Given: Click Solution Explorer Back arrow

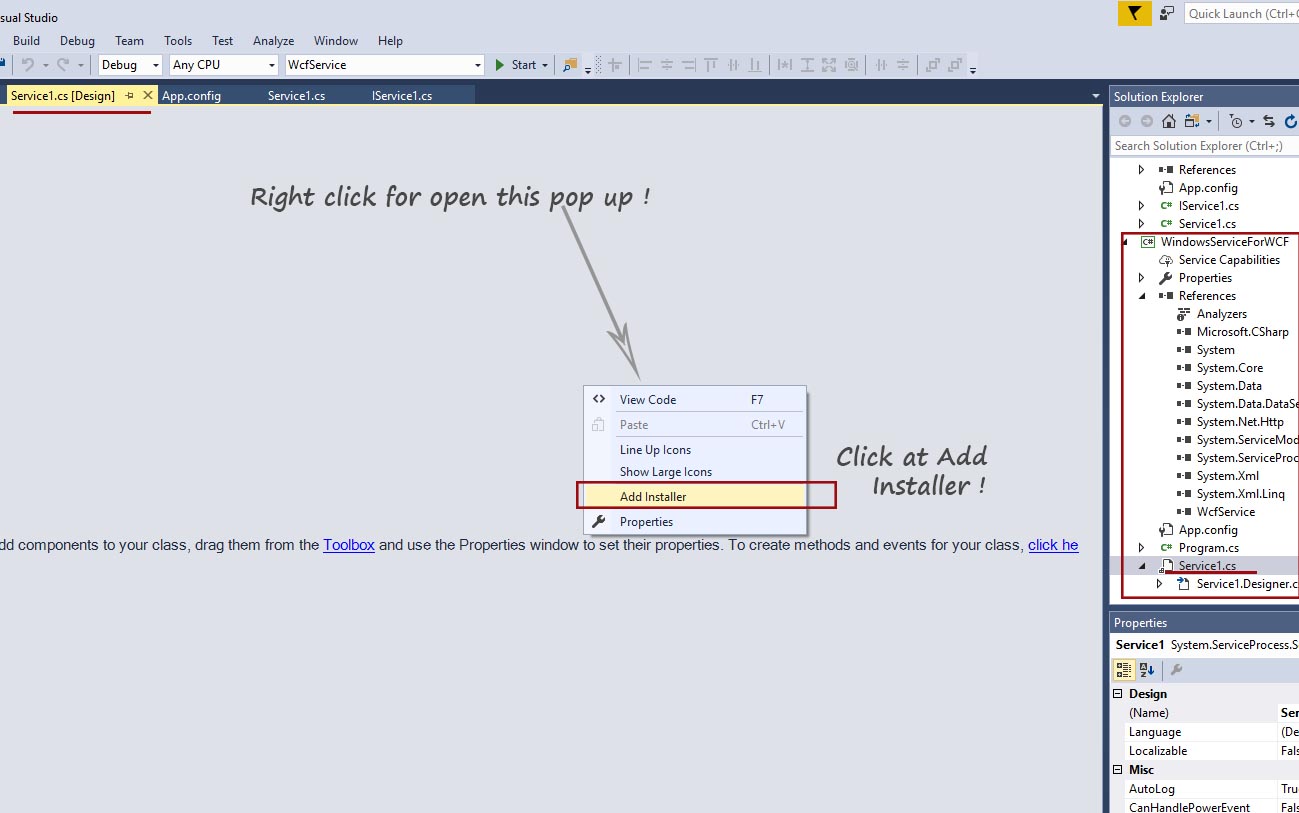Looking at the screenshot, I should coord(1125,121).
